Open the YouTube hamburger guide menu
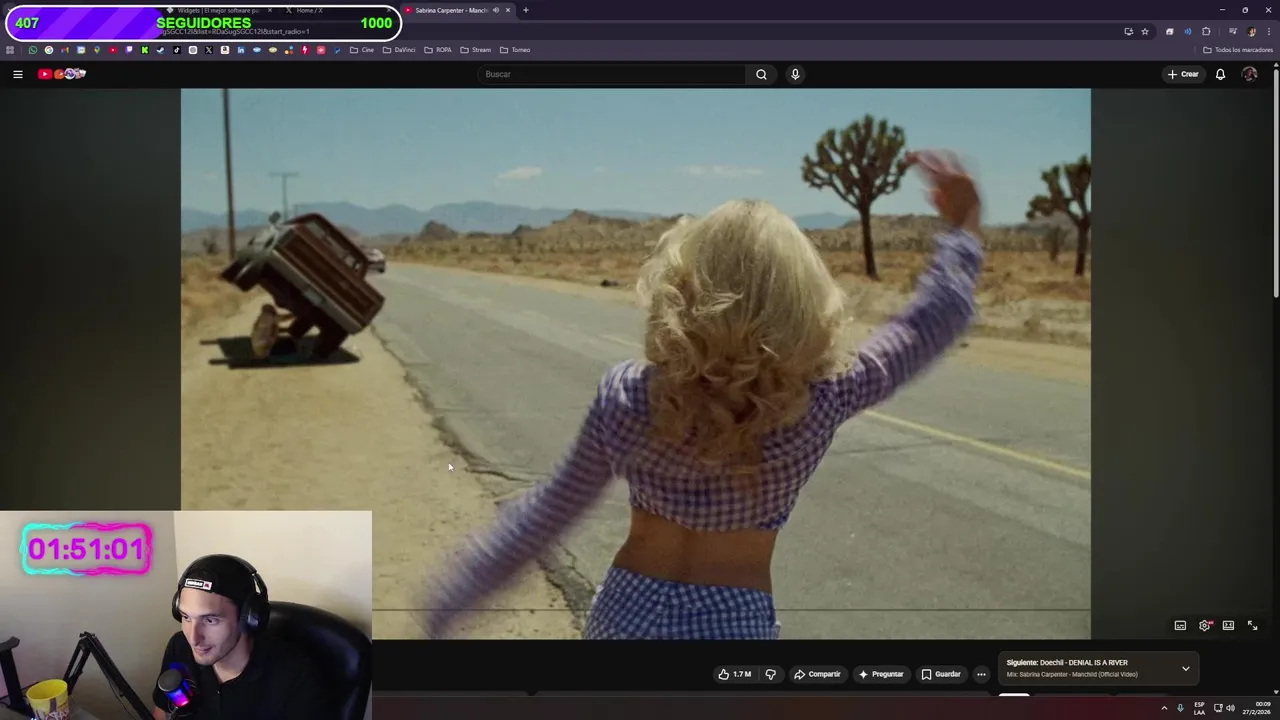Screen dimensions: 1280x720 pos(17,74)
